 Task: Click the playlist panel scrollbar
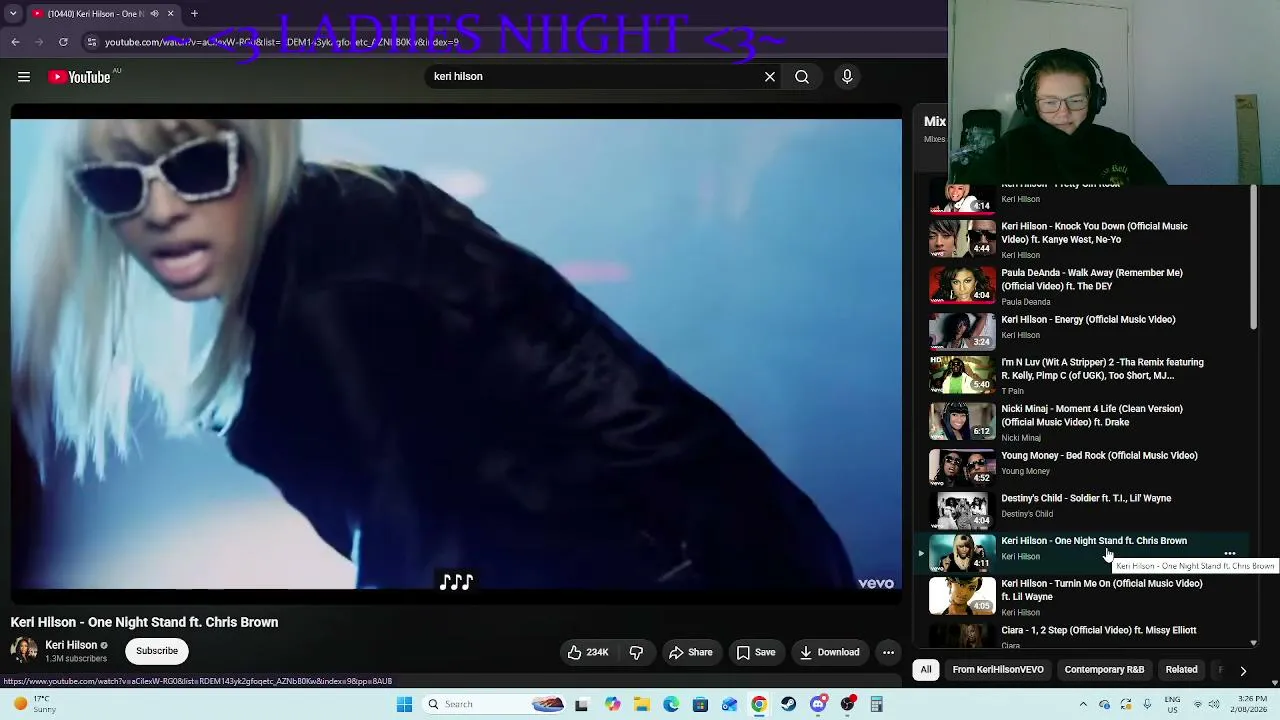(x=1253, y=257)
